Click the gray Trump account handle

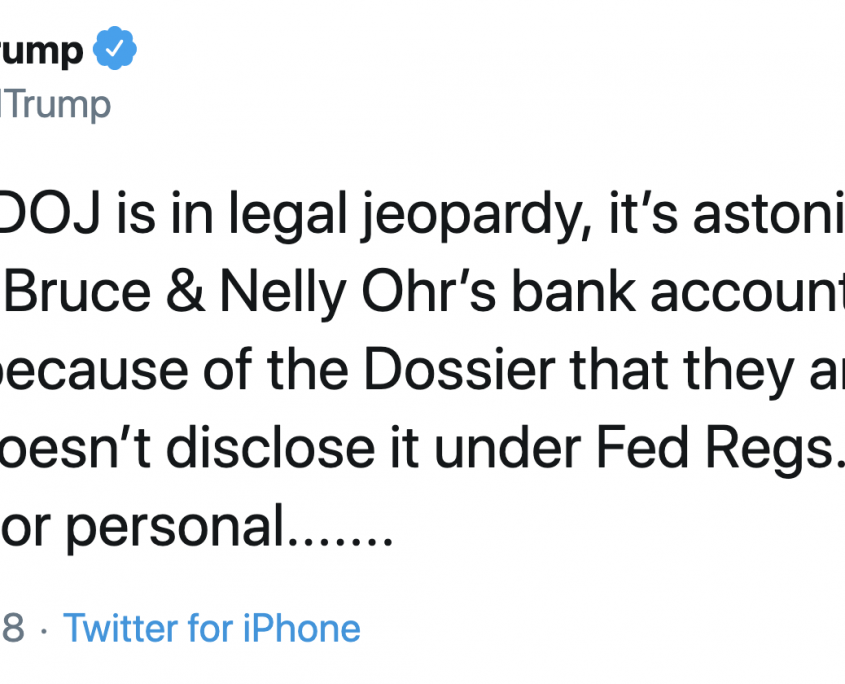55,104
